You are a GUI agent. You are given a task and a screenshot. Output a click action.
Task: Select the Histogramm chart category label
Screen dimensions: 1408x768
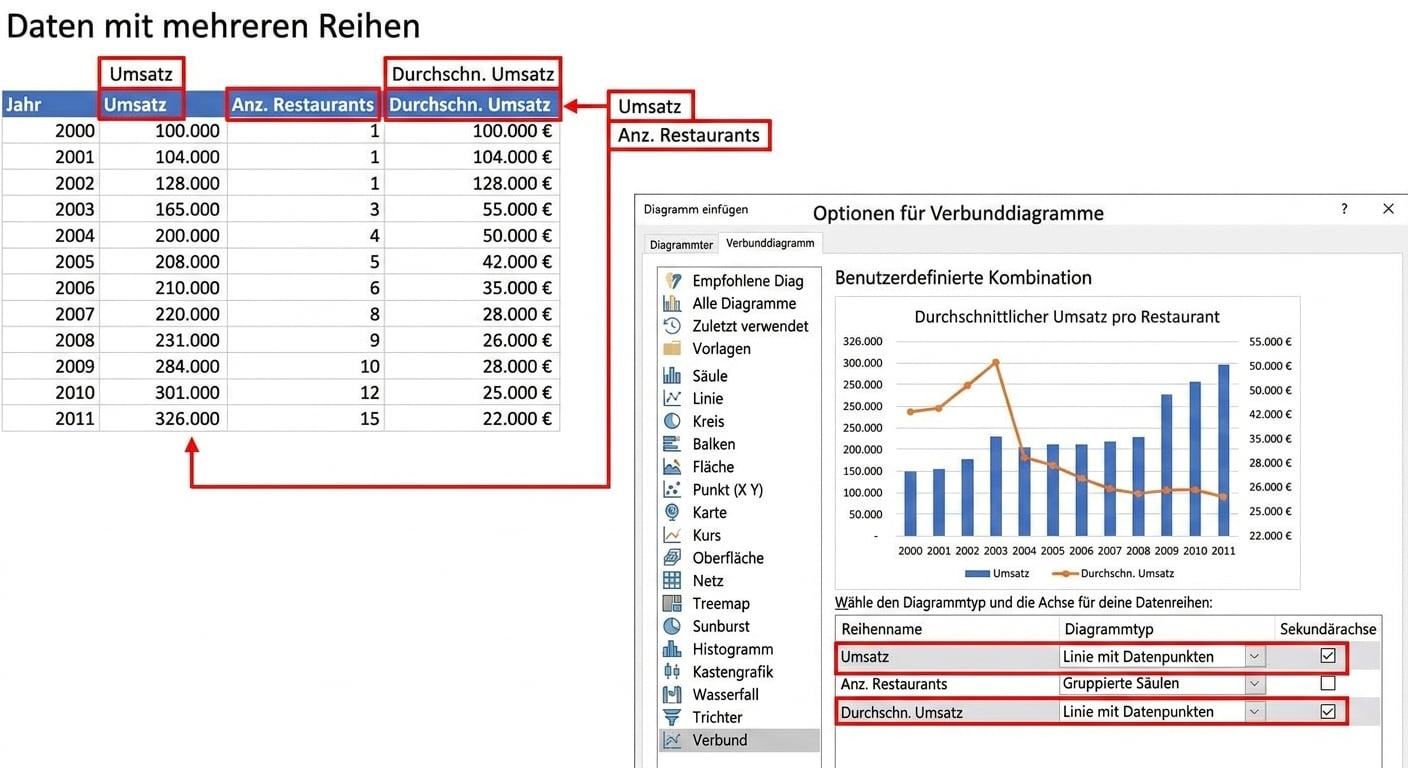tap(733, 649)
